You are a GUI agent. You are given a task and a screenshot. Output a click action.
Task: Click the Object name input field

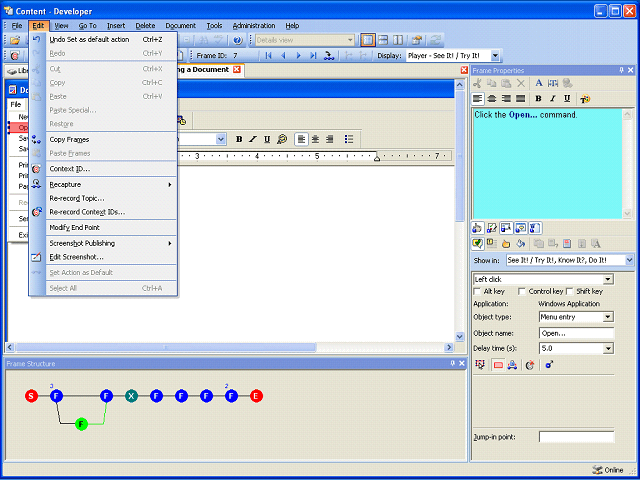(576, 333)
